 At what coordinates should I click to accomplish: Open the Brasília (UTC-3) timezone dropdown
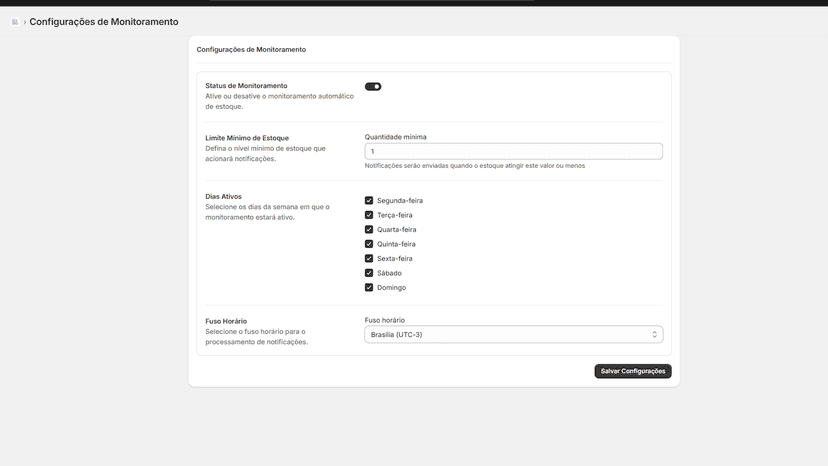513,334
